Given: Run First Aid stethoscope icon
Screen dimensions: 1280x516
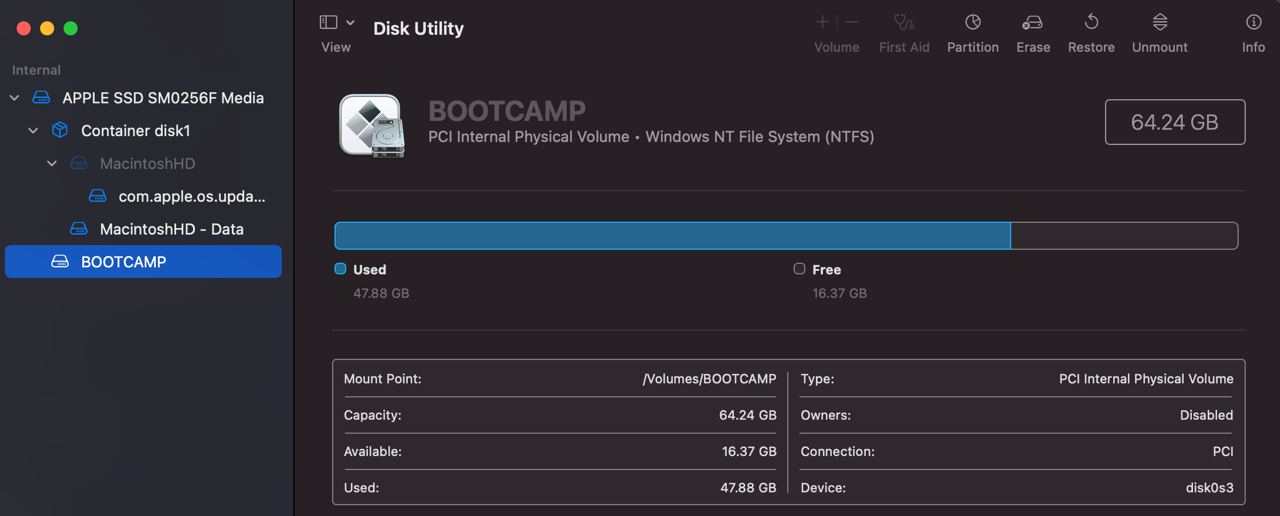Looking at the screenshot, I should coord(904,22).
